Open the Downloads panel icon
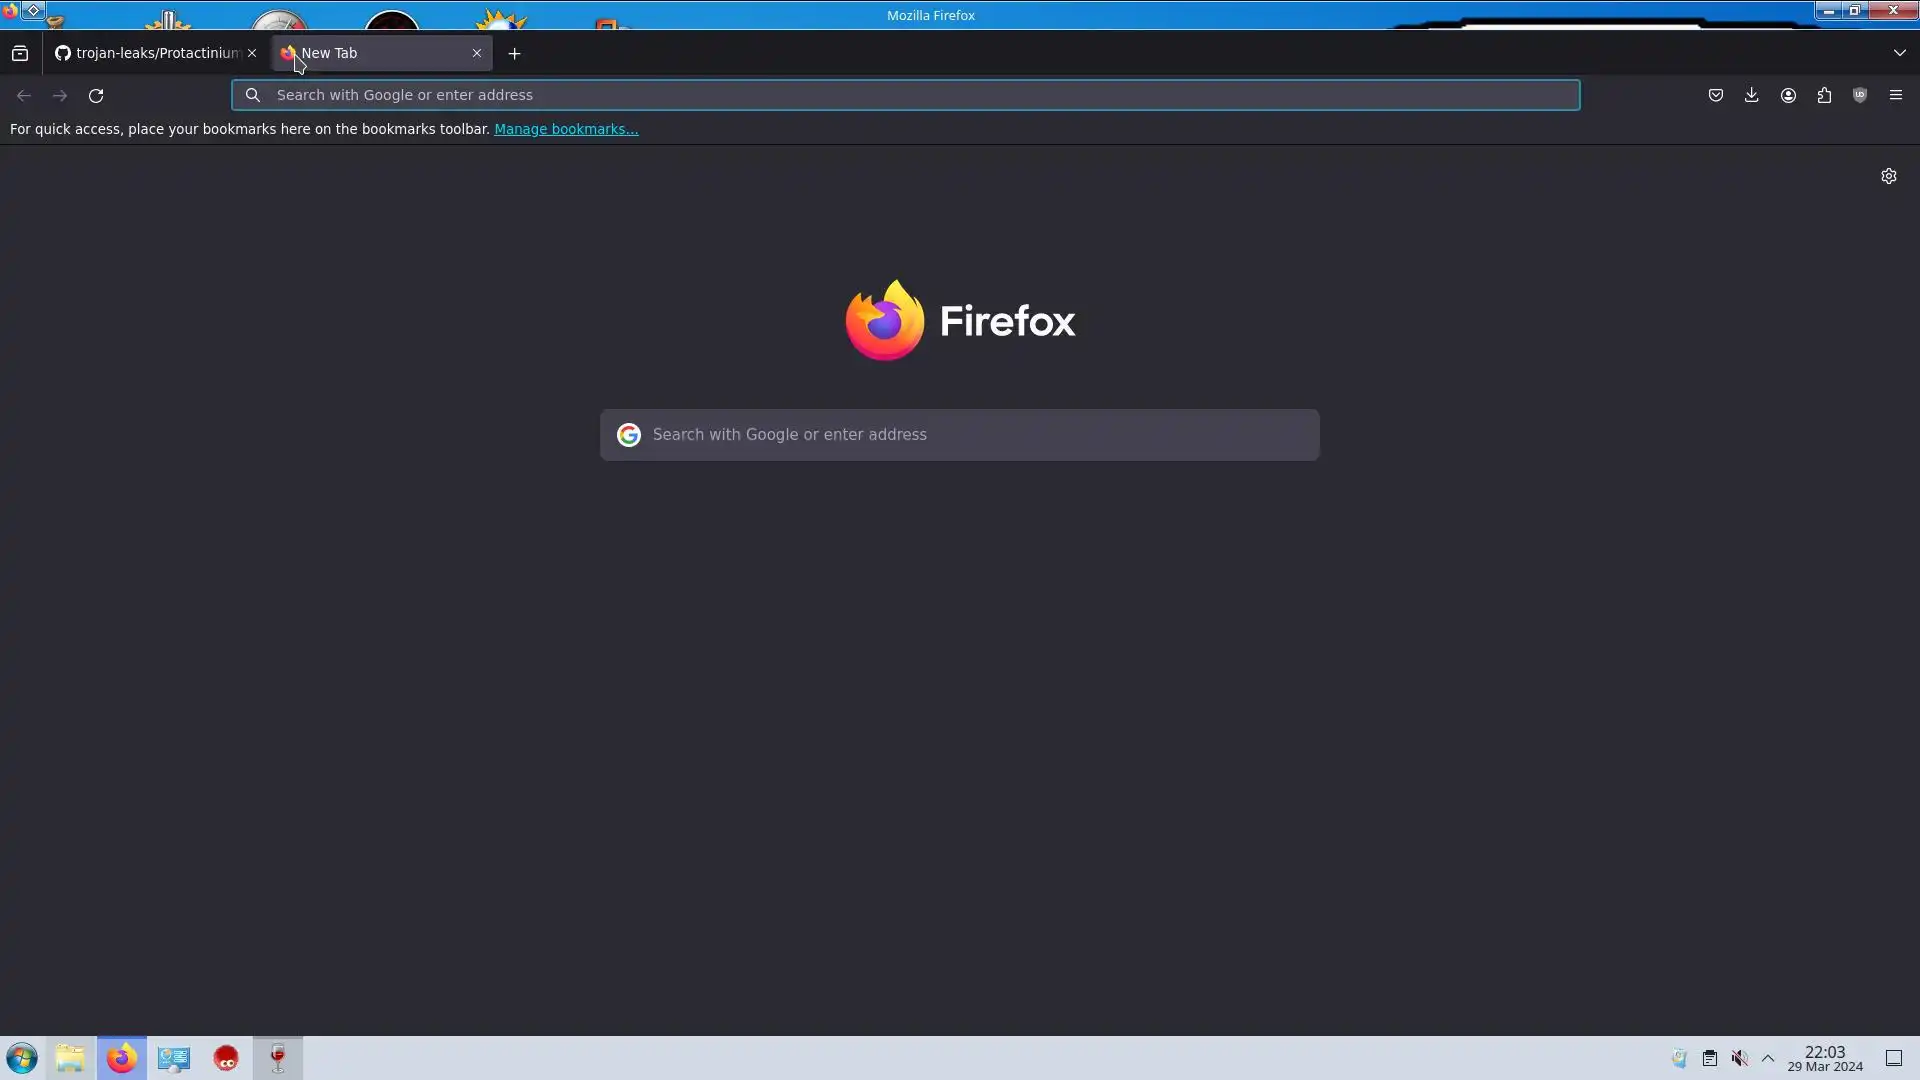This screenshot has width=1920, height=1080. pos(1752,95)
